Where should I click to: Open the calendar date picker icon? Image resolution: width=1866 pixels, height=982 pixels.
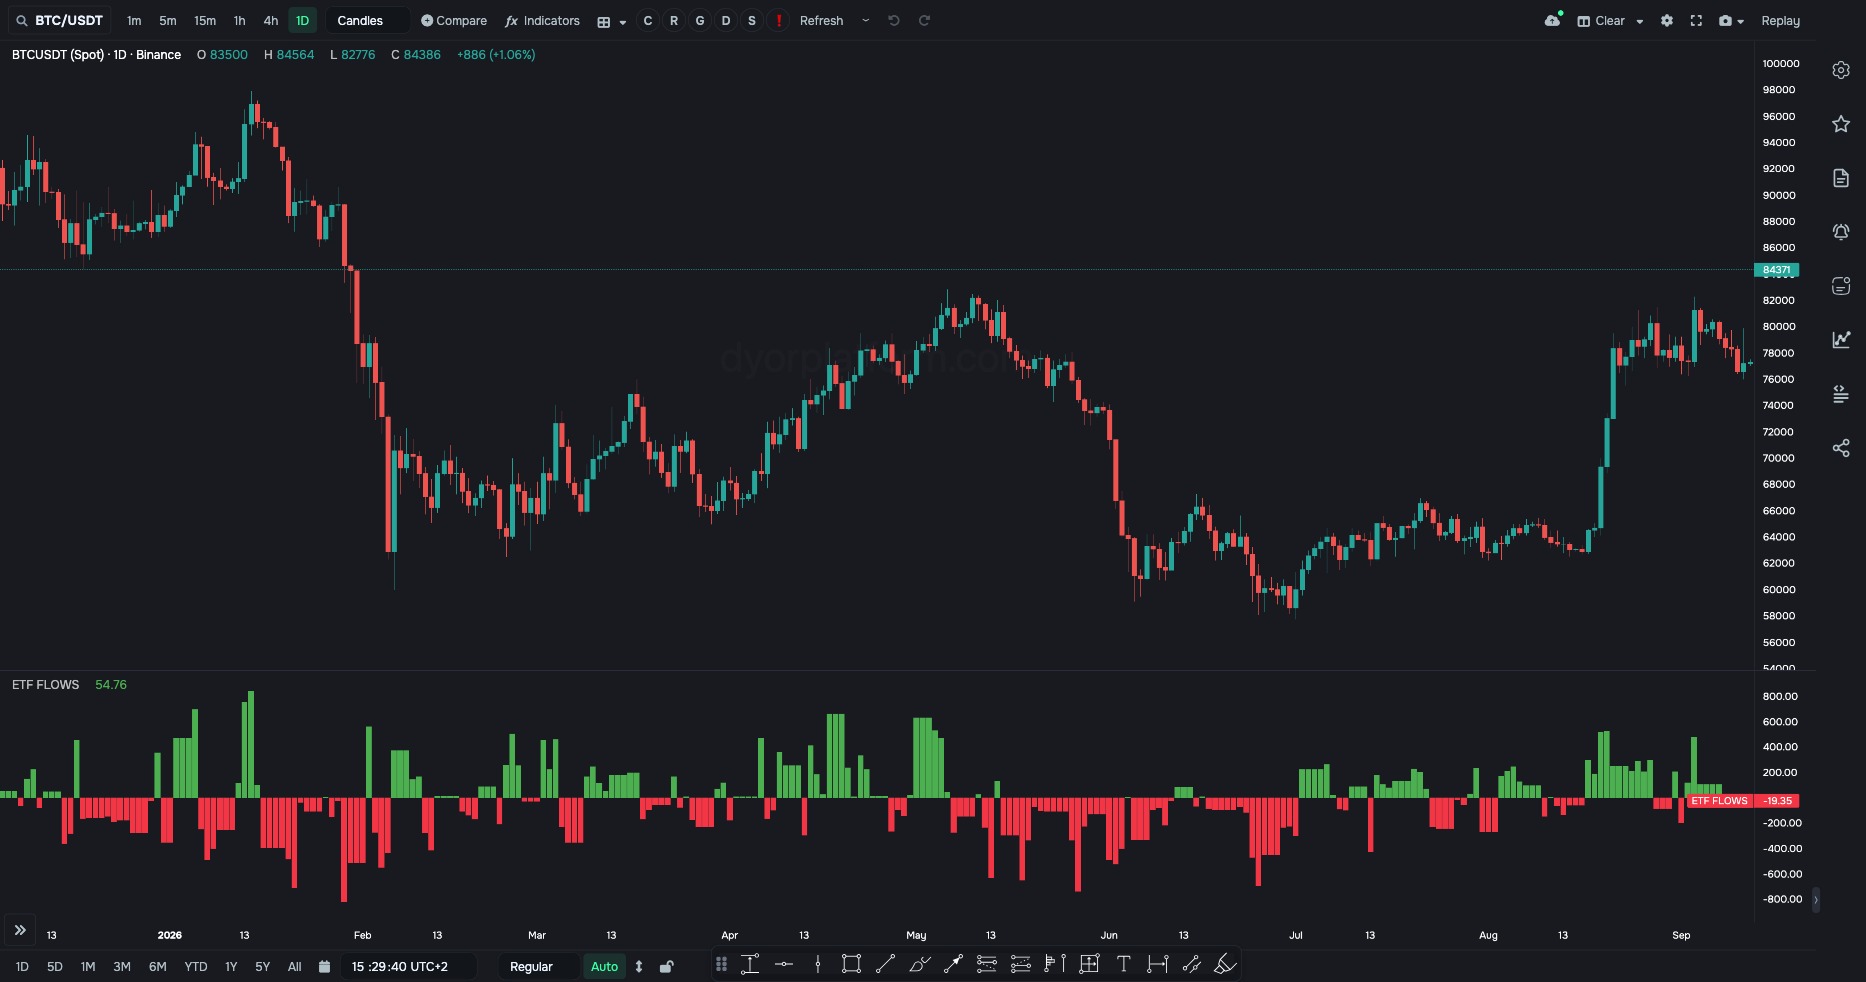click(x=324, y=966)
